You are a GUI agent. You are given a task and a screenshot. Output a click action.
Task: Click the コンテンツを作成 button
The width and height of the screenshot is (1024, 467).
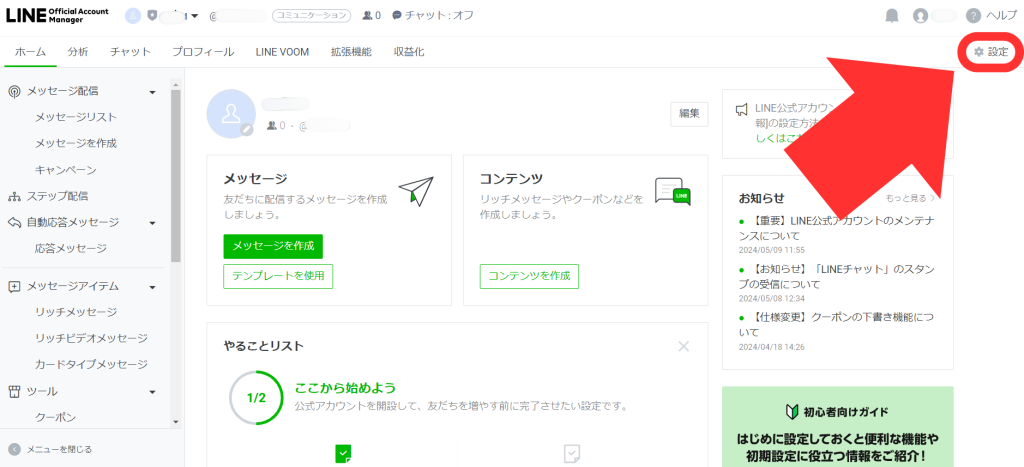tap(529, 276)
